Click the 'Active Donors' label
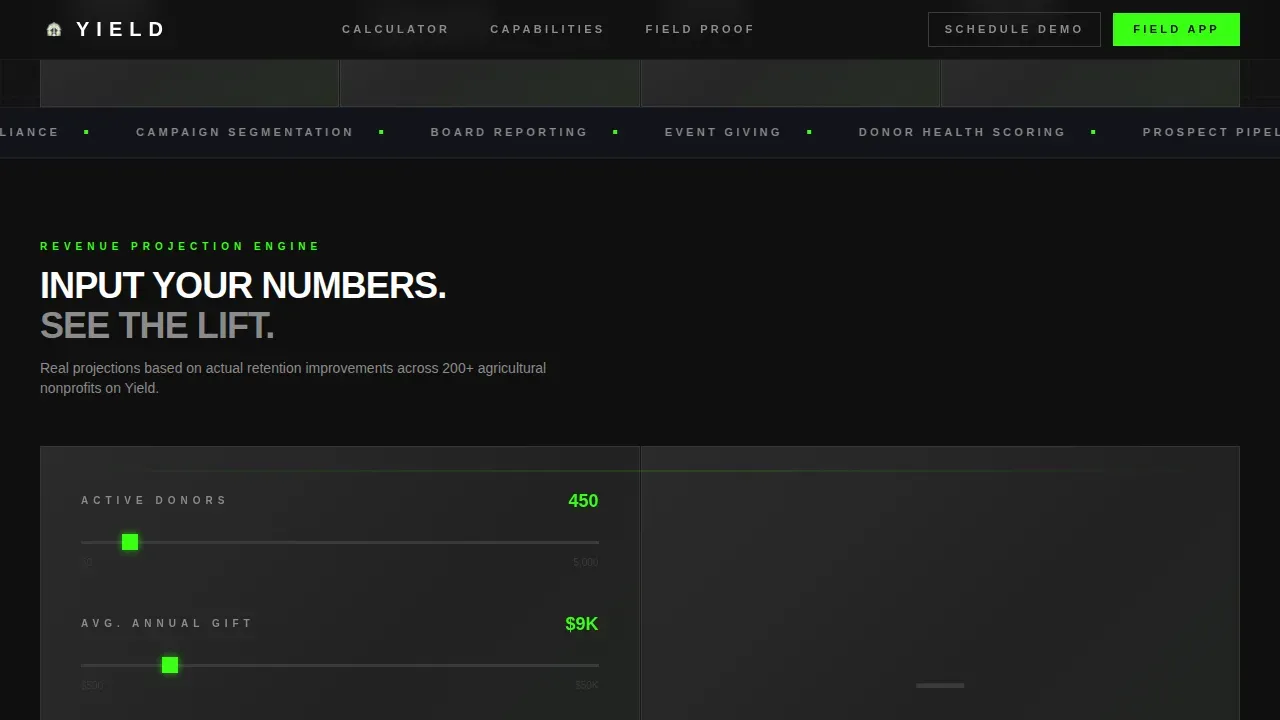 pos(154,500)
